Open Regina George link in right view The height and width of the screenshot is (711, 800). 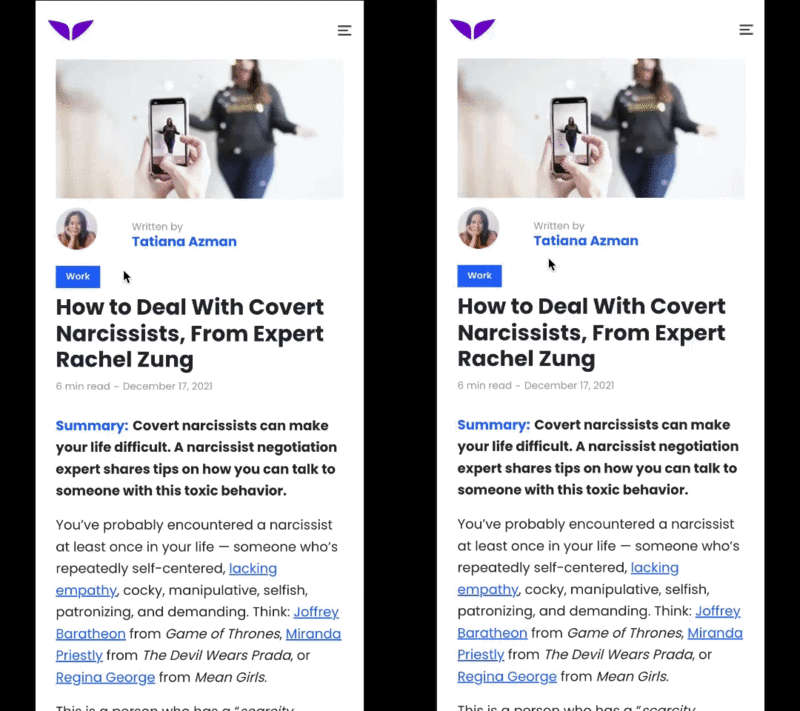507,676
